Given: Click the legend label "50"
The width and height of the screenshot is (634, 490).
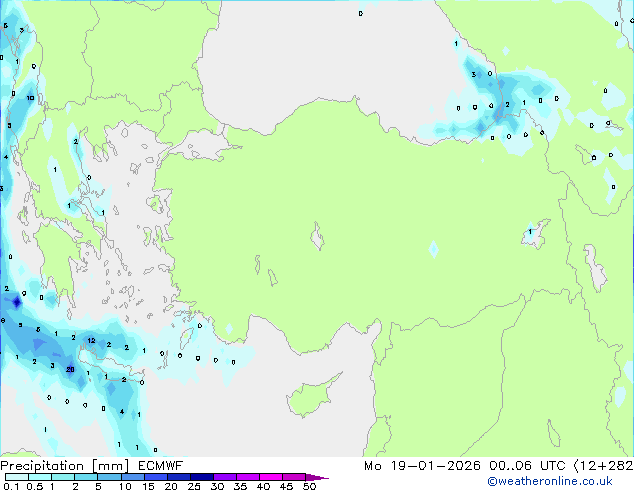Looking at the screenshot, I should 309,486.
